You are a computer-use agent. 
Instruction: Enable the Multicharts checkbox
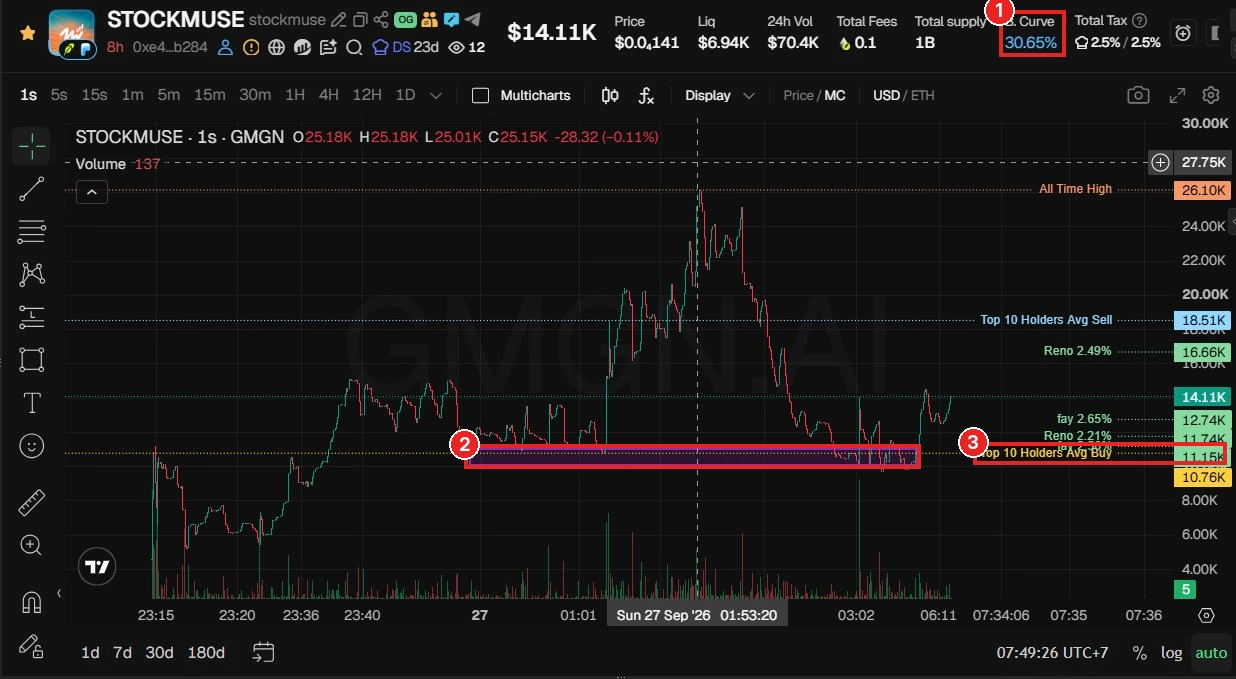(480, 95)
